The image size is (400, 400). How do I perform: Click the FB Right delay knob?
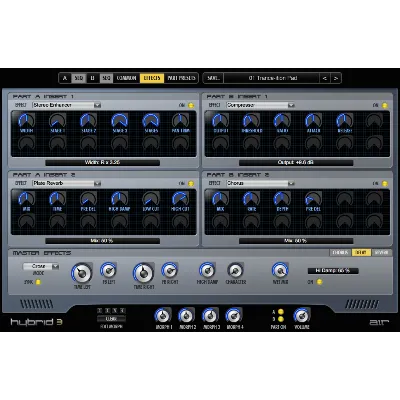(x=170, y=270)
